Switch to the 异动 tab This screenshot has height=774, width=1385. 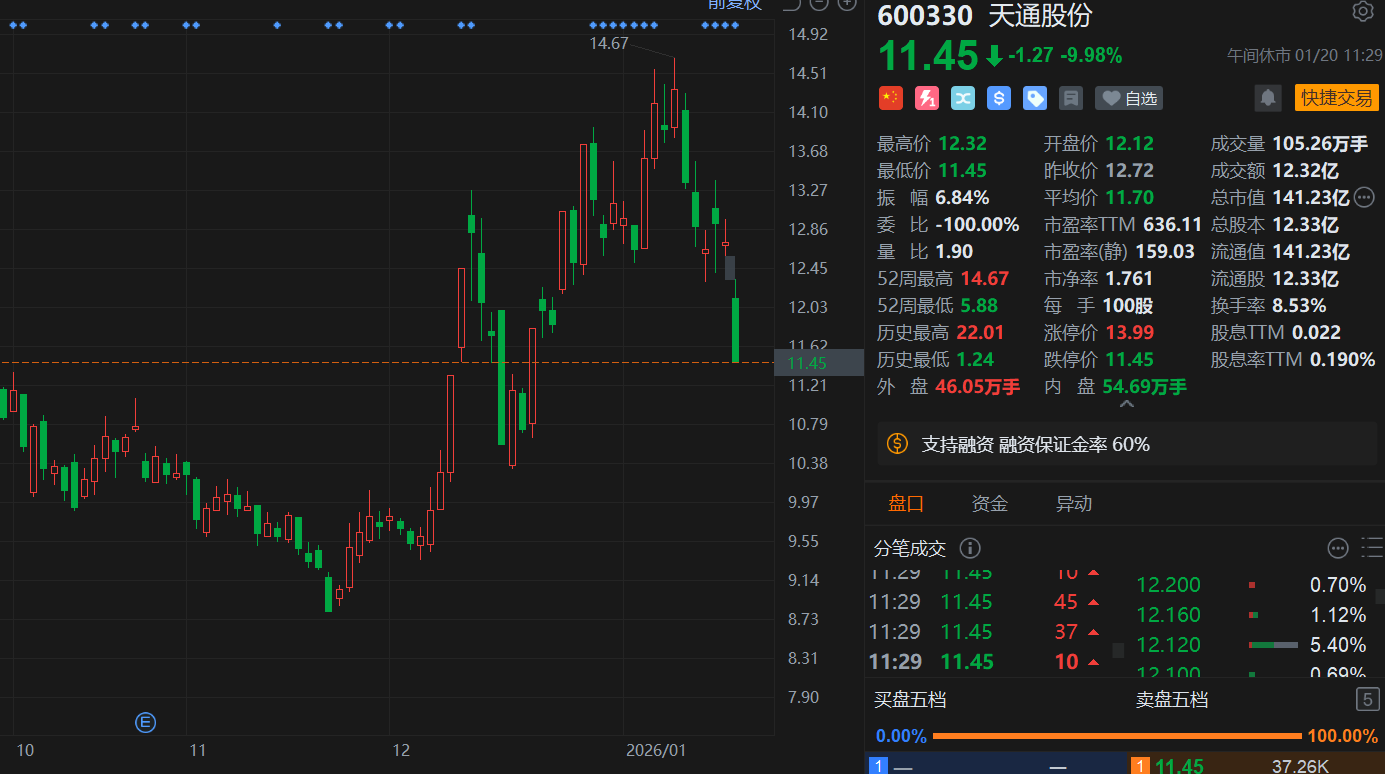coord(1074,504)
